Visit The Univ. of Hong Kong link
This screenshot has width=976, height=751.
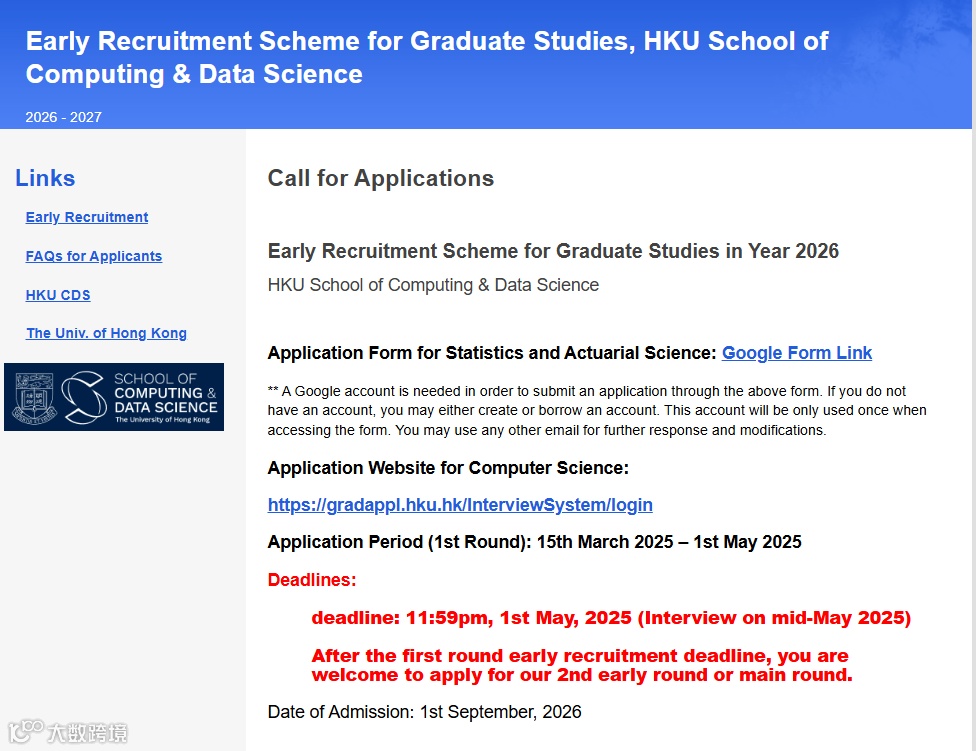pyautogui.click(x=106, y=333)
